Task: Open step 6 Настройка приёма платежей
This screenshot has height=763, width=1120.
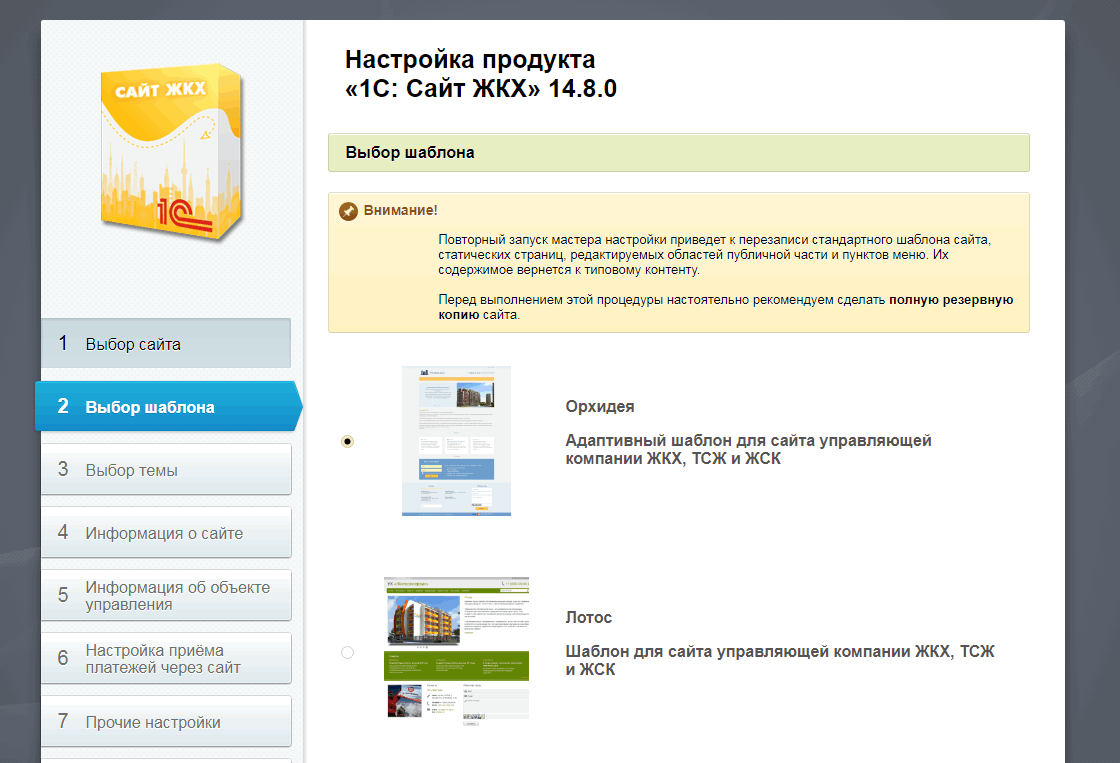Action: [x=166, y=658]
